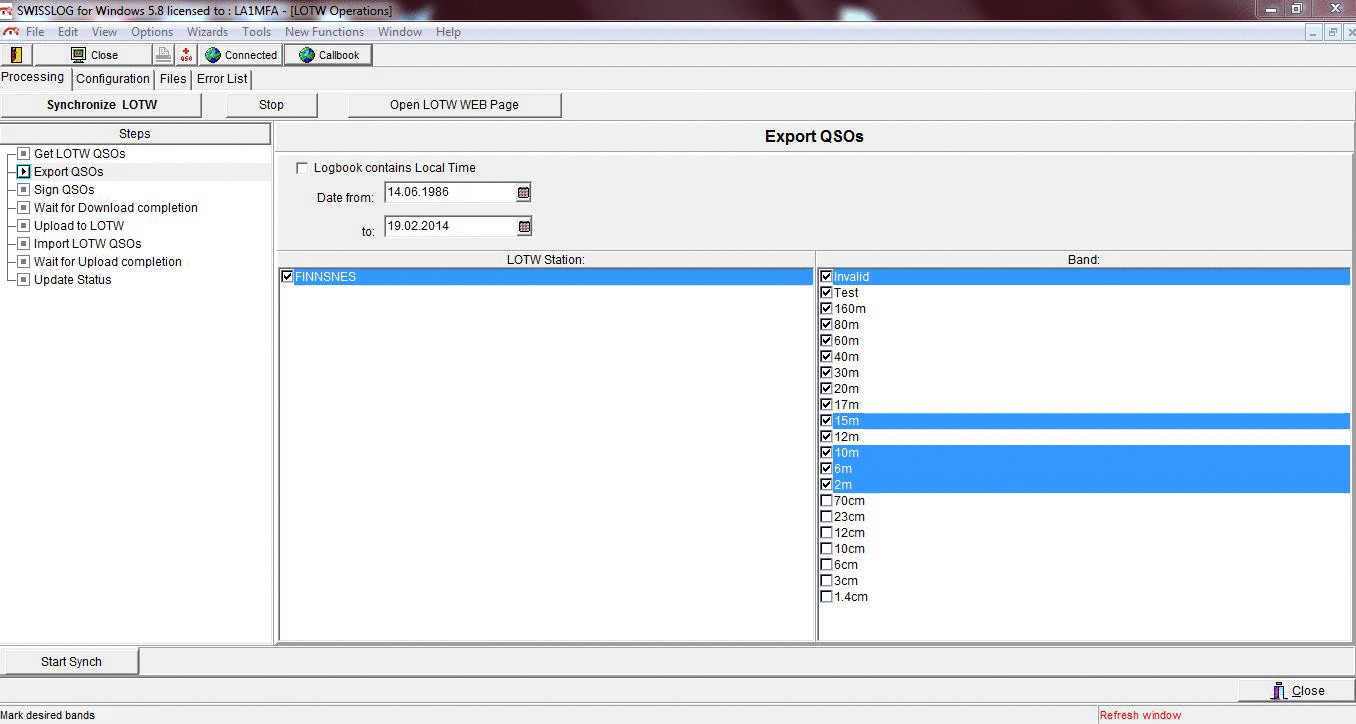Click the printer toolbar icon
The height and width of the screenshot is (724, 1356).
pos(164,55)
